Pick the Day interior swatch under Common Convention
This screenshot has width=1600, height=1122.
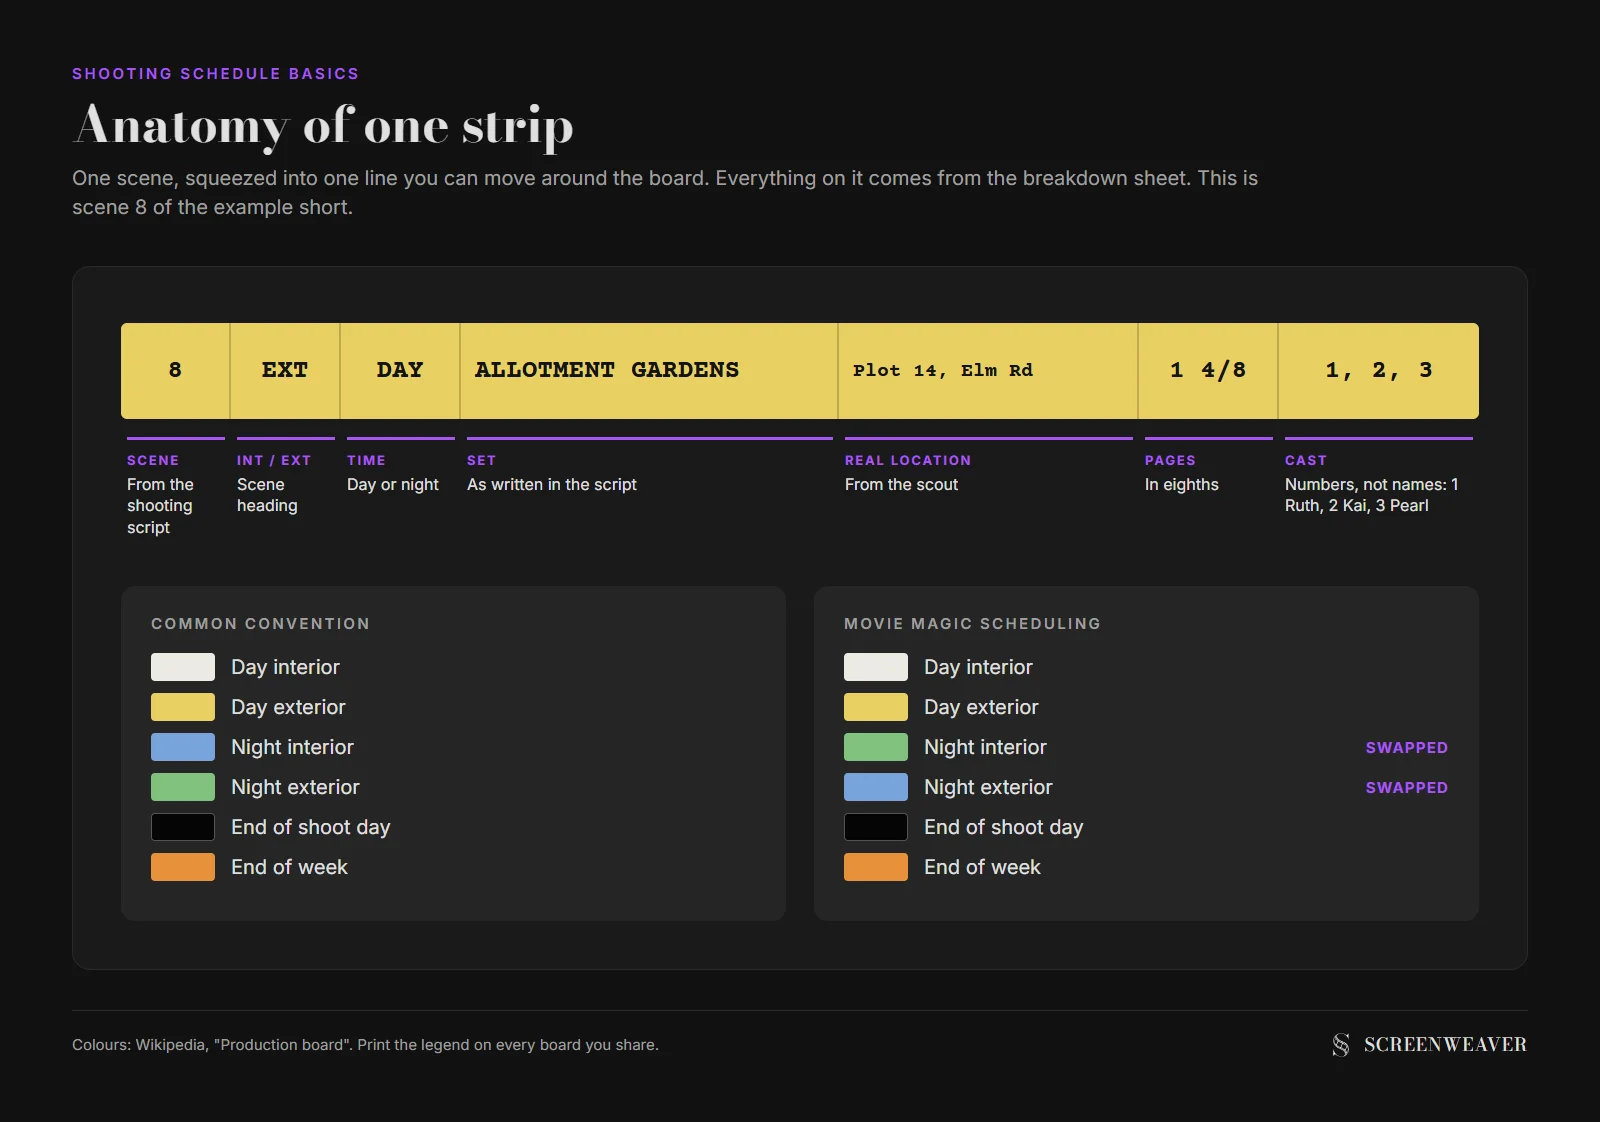tap(183, 667)
